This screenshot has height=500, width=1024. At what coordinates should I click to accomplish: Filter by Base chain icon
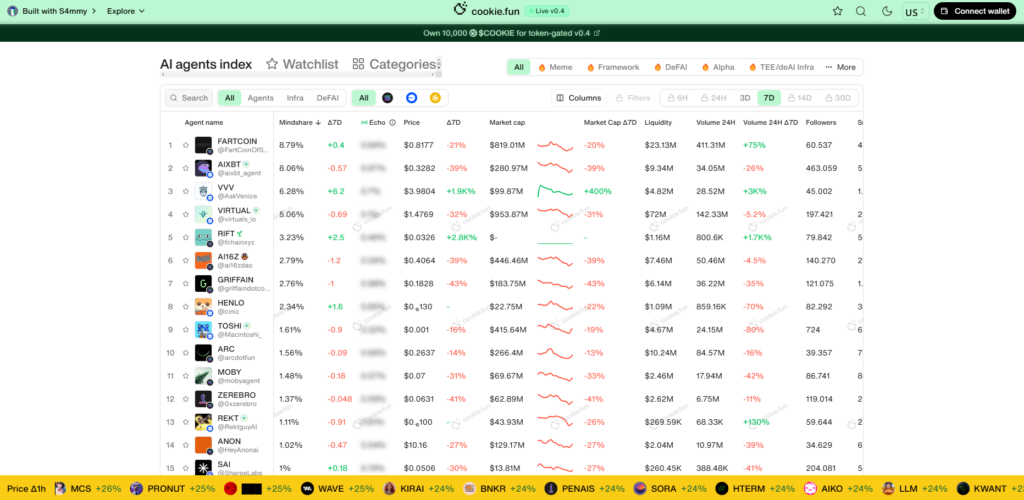coord(411,98)
